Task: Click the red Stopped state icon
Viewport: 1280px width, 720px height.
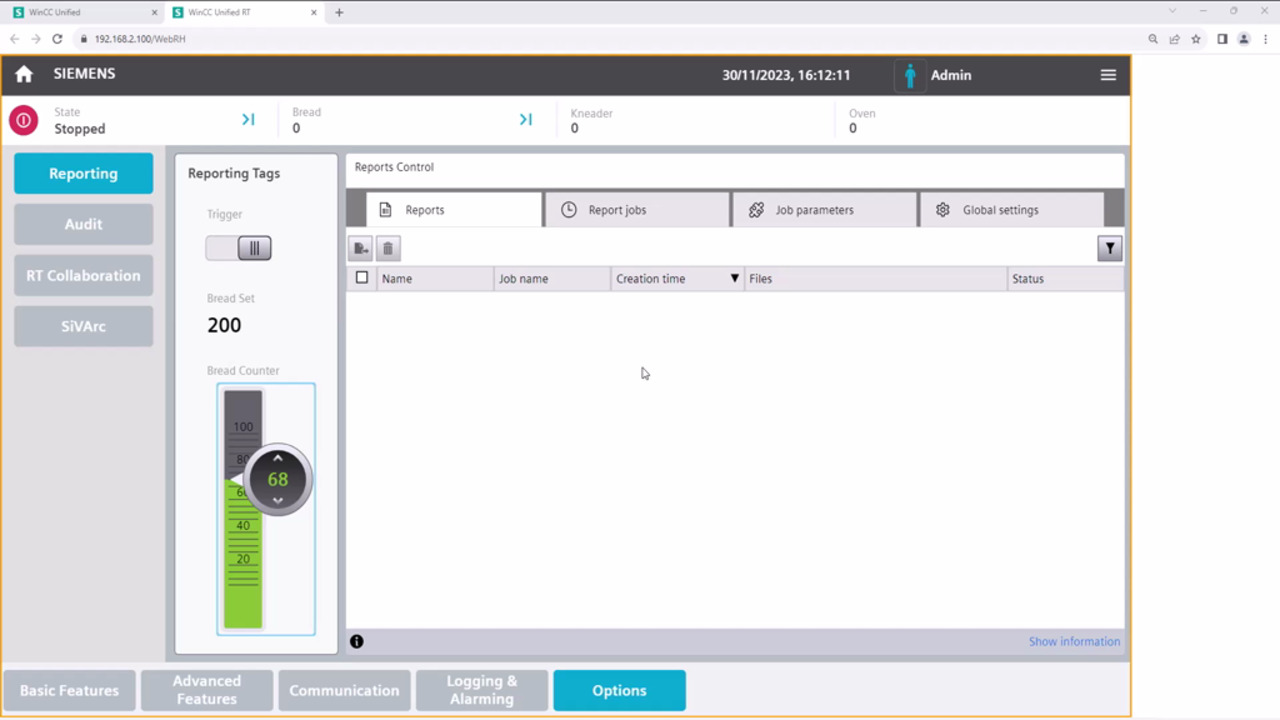Action: (x=23, y=121)
